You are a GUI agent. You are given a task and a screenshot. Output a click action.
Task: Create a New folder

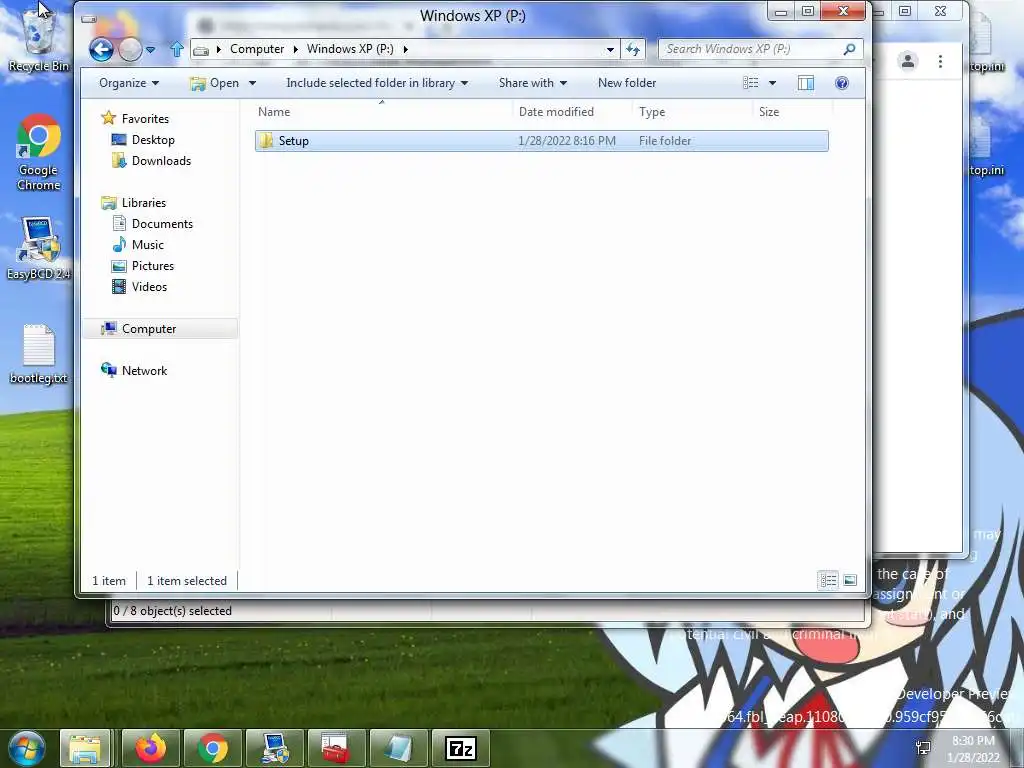[627, 83]
